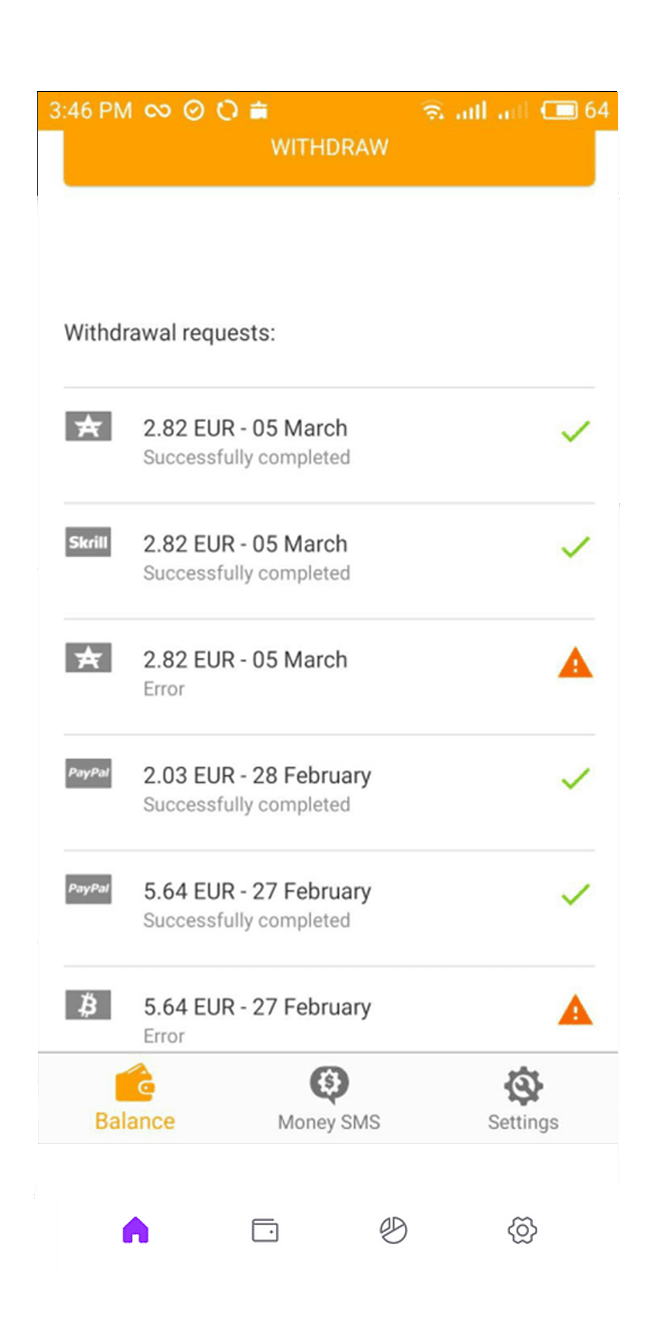Click the PayPal icon on the 5.64 EUR completed entry
The width and height of the screenshot is (656, 1326).
[x=88, y=890]
